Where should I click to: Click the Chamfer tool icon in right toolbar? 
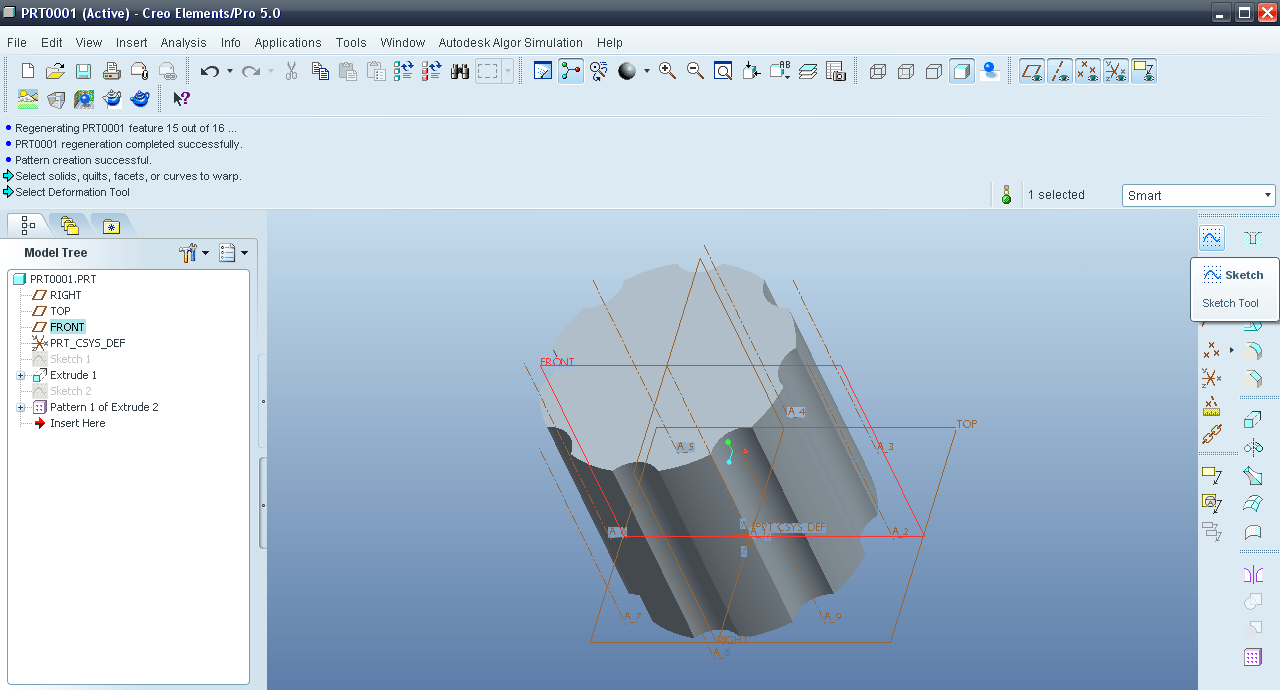[x=1253, y=379]
